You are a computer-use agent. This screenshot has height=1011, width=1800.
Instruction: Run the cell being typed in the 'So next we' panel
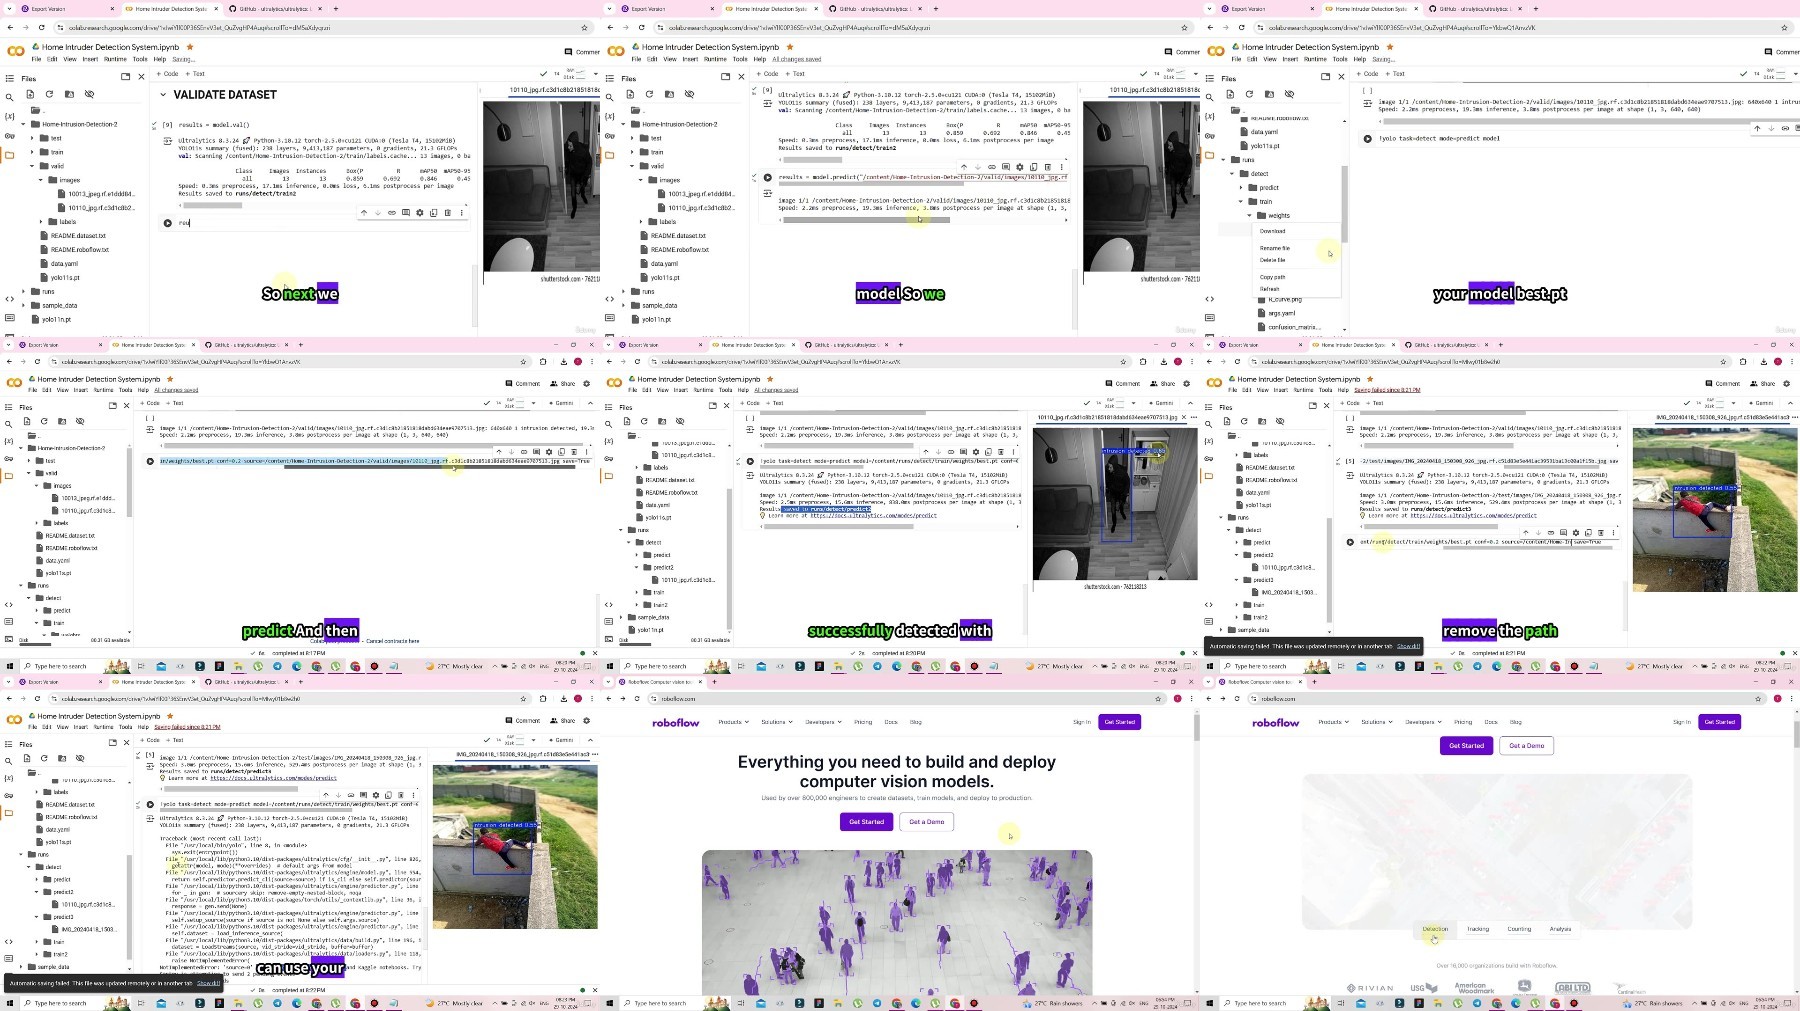168,223
